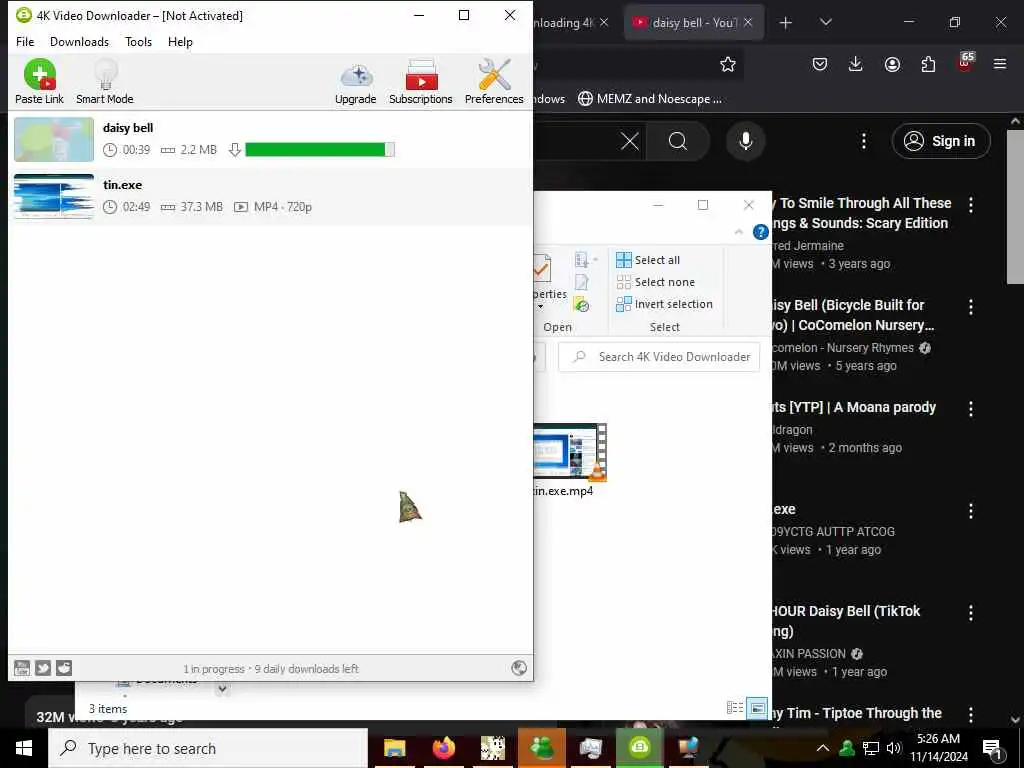Open the Tools menu

138,42
